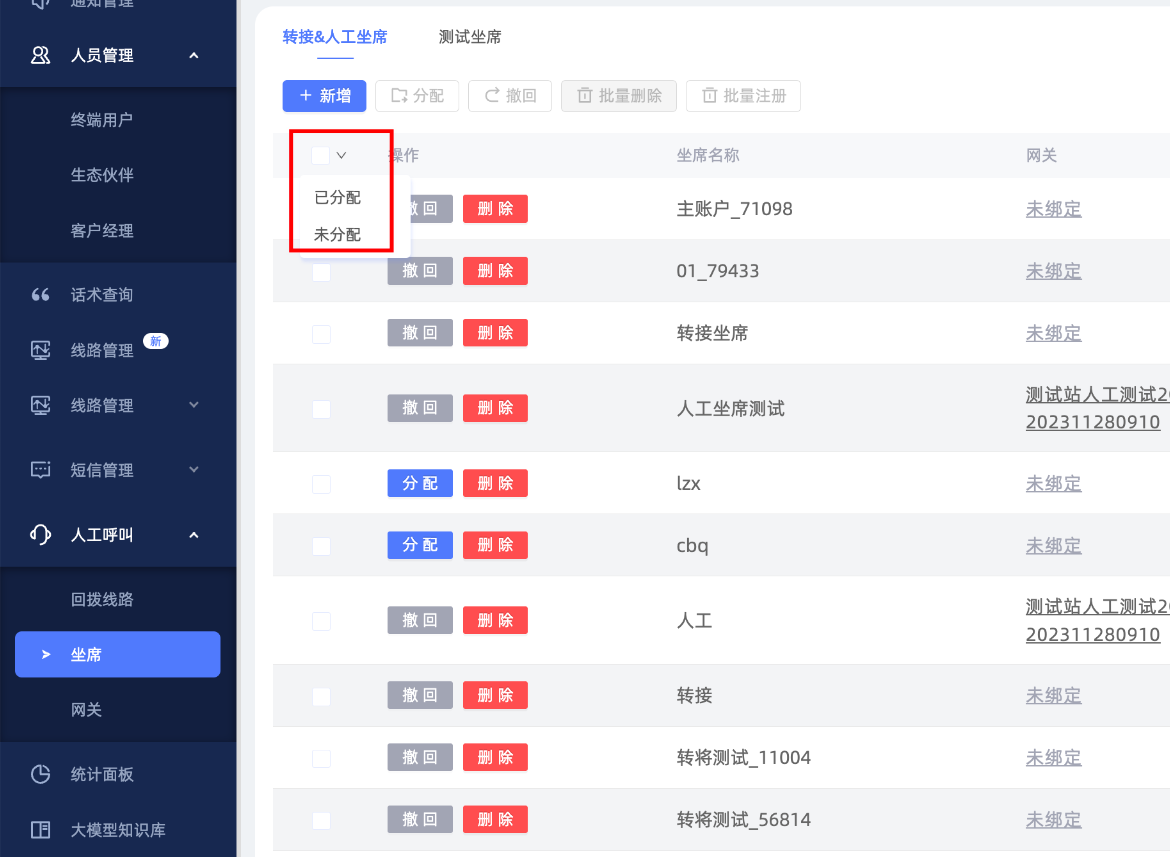Image resolution: width=1170 pixels, height=857 pixels.
Task: Expand the 短信管理 menu chevron
Action: click(194, 470)
